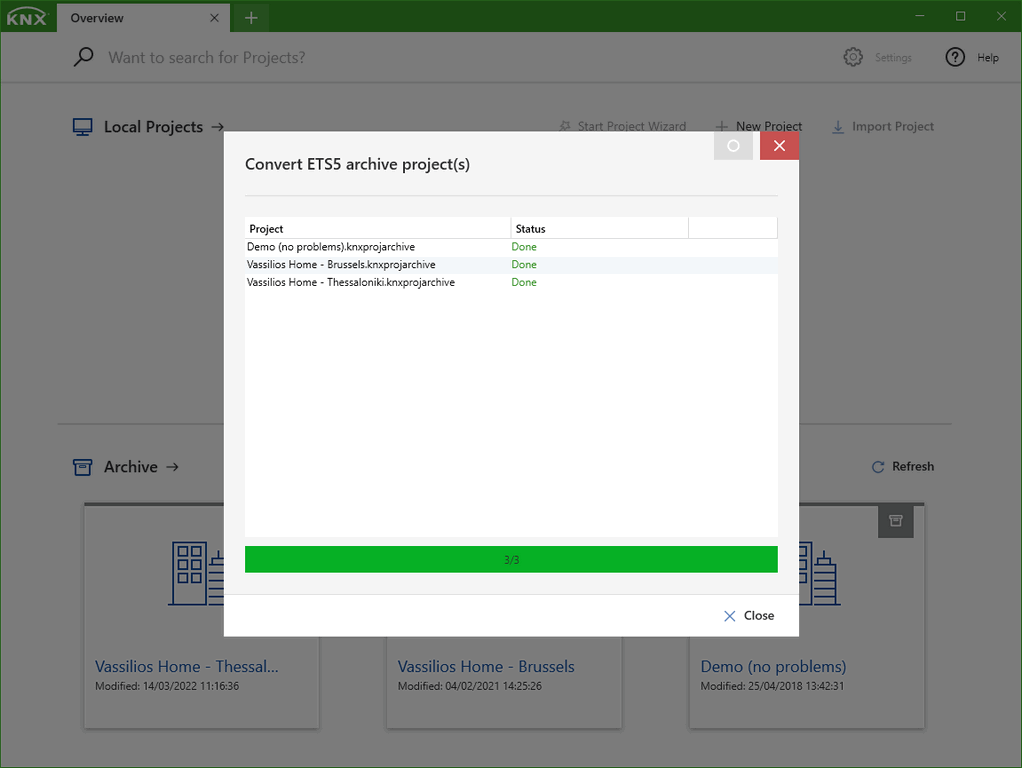The width and height of the screenshot is (1022, 768).
Task: Select row 'Vassilios Home - Thessaloniki.knxprojarchive'
Action: pyautogui.click(x=511, y=282)
